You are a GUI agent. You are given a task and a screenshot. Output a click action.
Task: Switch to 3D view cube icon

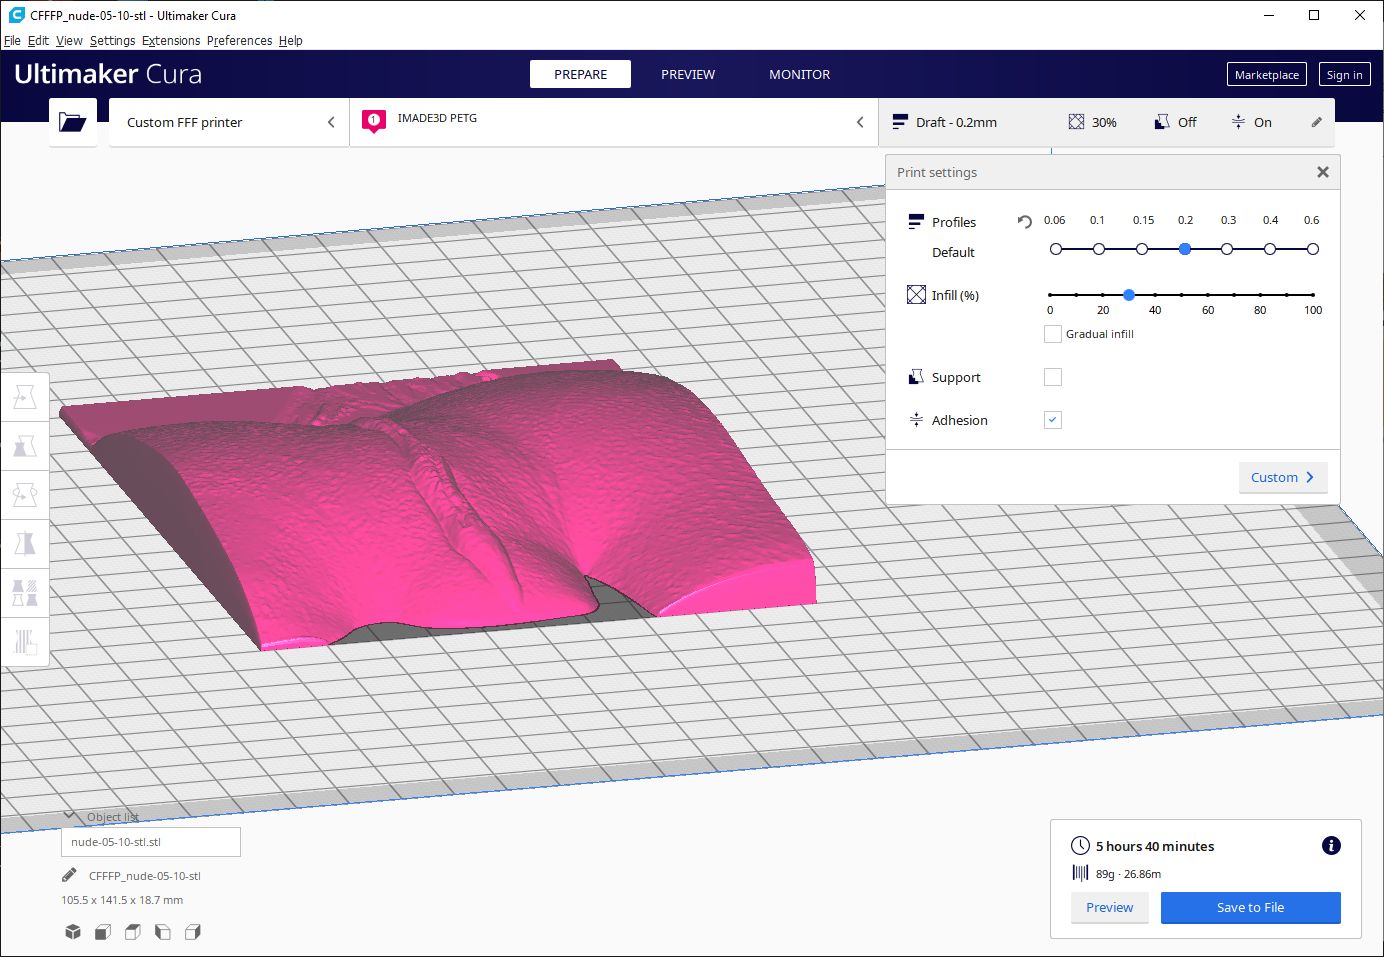(72, 932)
